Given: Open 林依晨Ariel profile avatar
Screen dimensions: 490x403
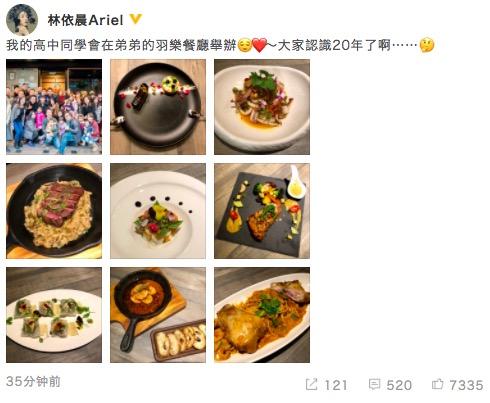Looking at the screenshot, I should [22, 20].
